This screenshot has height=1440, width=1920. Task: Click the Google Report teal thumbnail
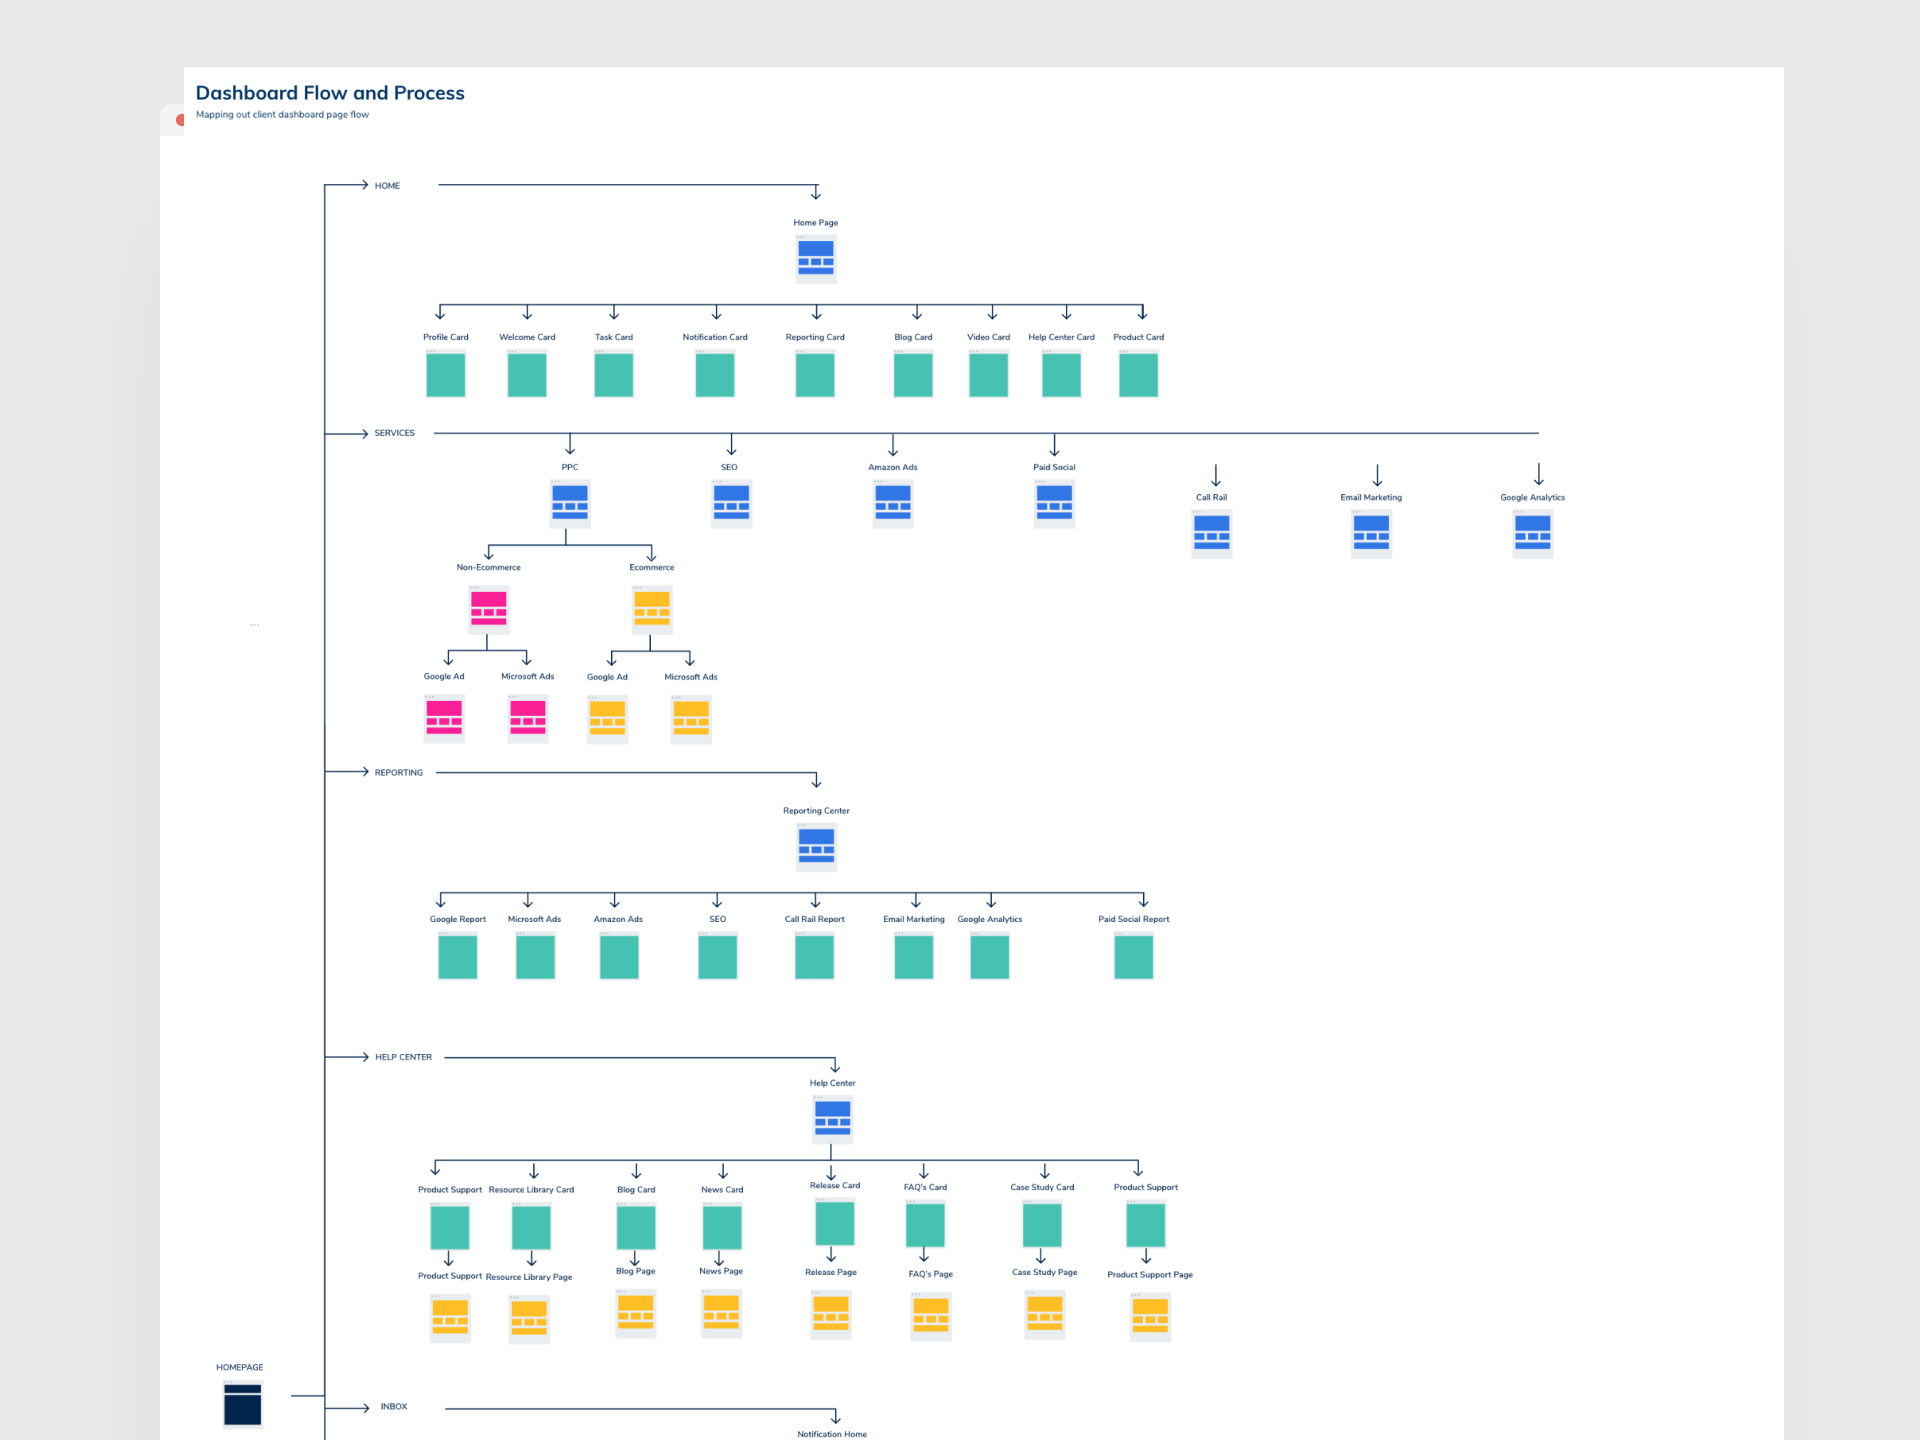pyautogui.click(x=458, y=955)
